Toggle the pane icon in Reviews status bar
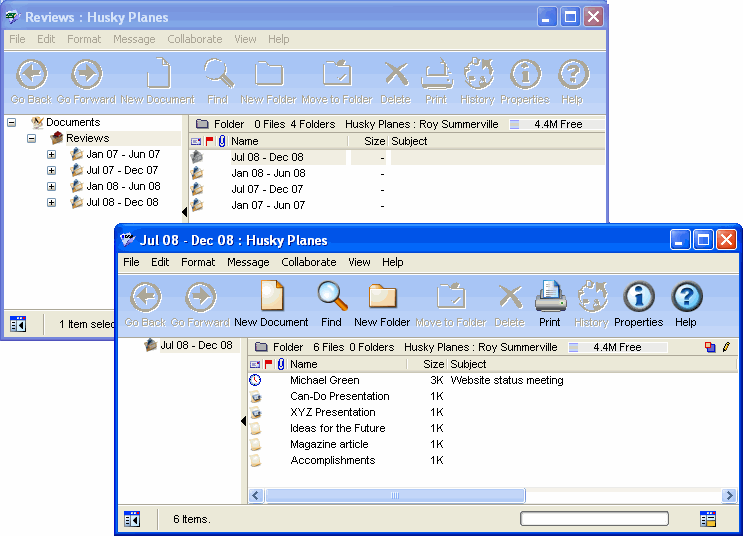Viewport: 743px width, 536px height. [18, 324]
